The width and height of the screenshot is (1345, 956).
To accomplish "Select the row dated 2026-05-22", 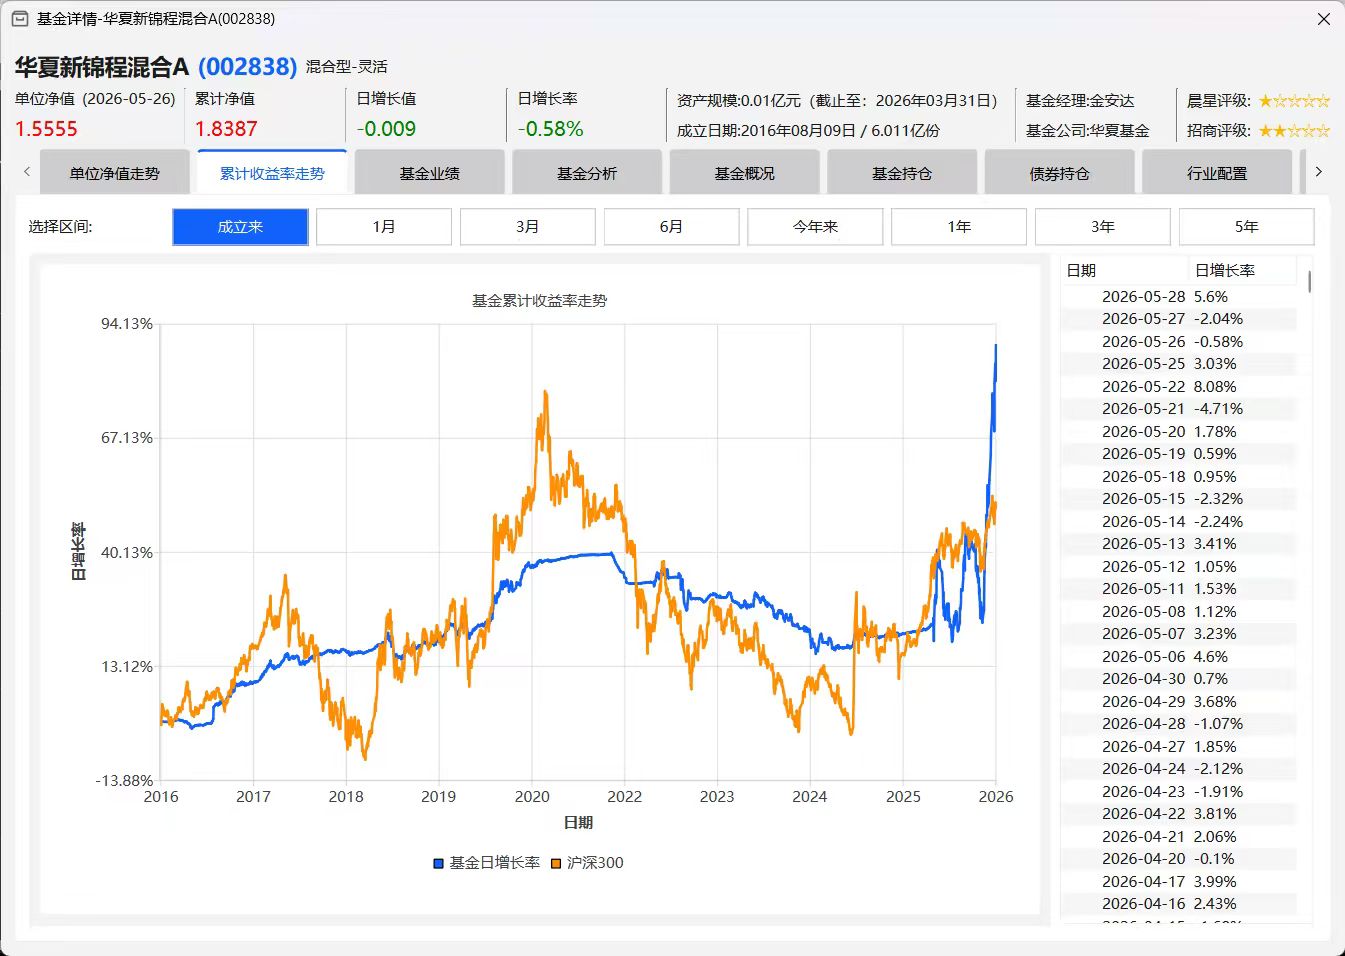I will (x=1179, y=387).
